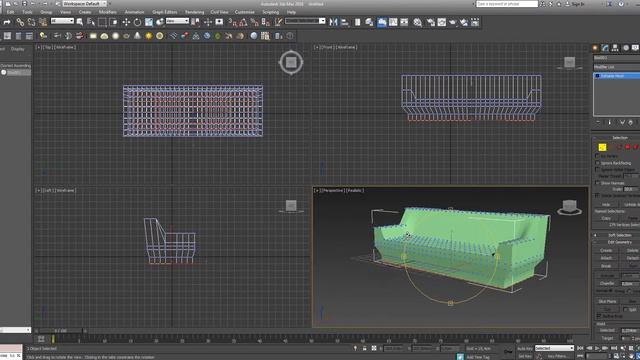
Task: Click the Select by Name icon
Action: 91,22
